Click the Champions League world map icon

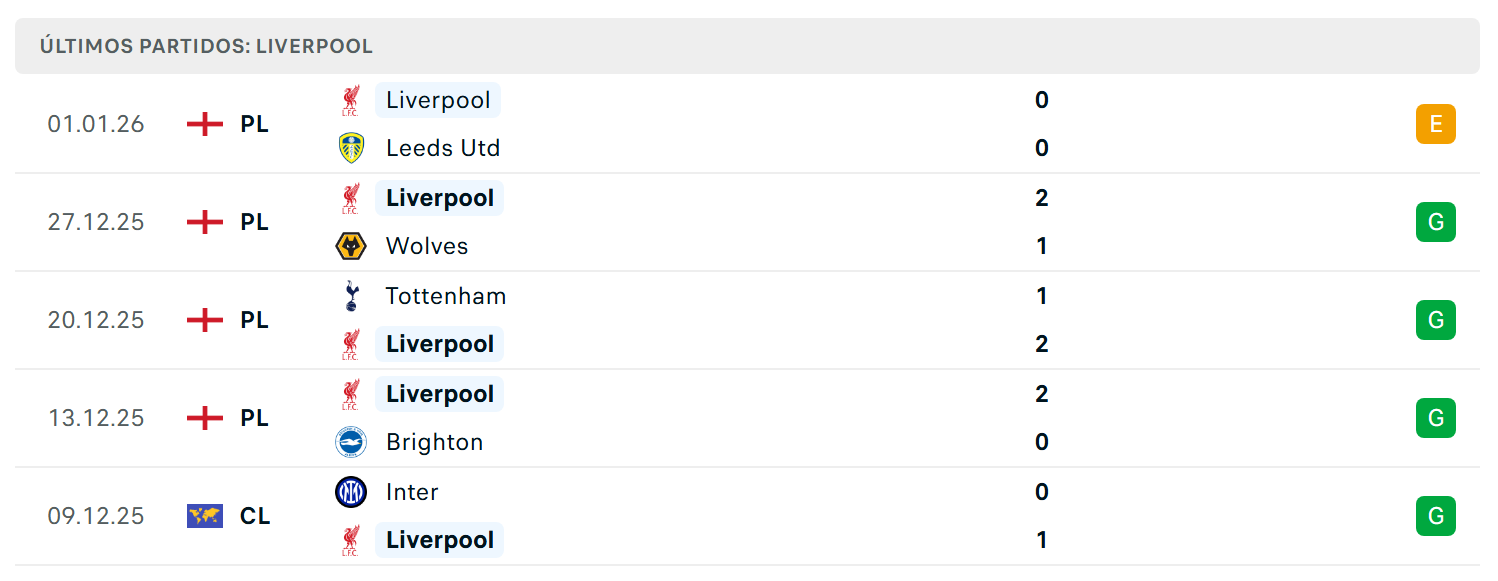point(205,516)
